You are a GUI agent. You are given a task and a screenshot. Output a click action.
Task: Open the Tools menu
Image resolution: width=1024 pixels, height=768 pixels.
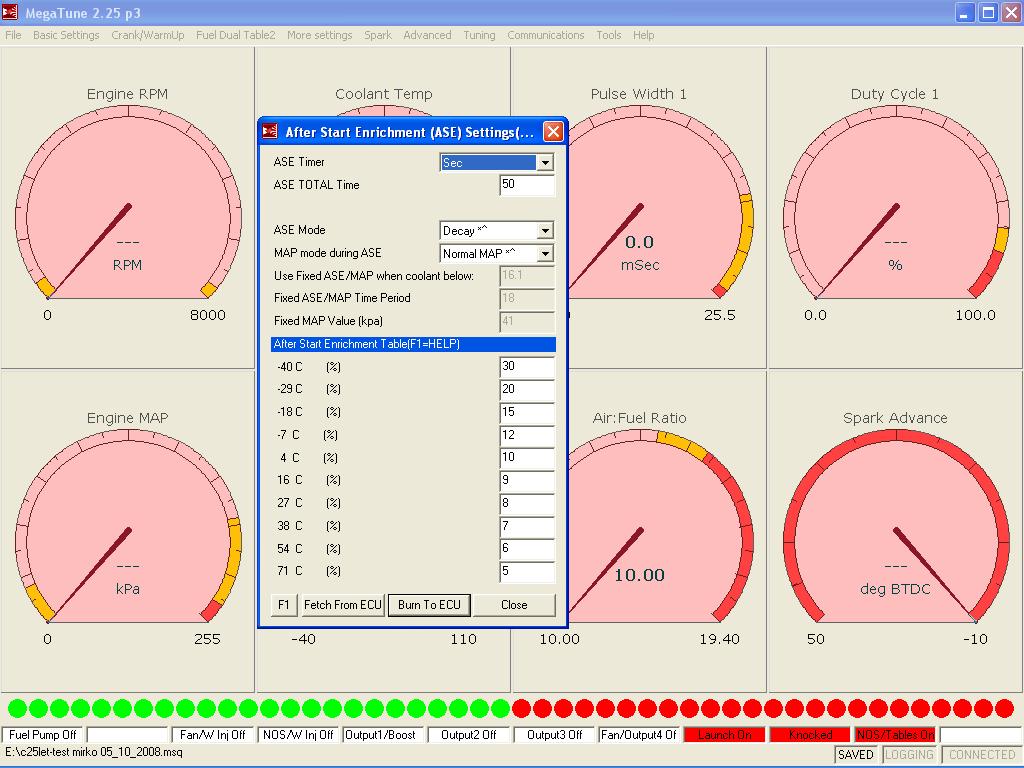[609, 35]
